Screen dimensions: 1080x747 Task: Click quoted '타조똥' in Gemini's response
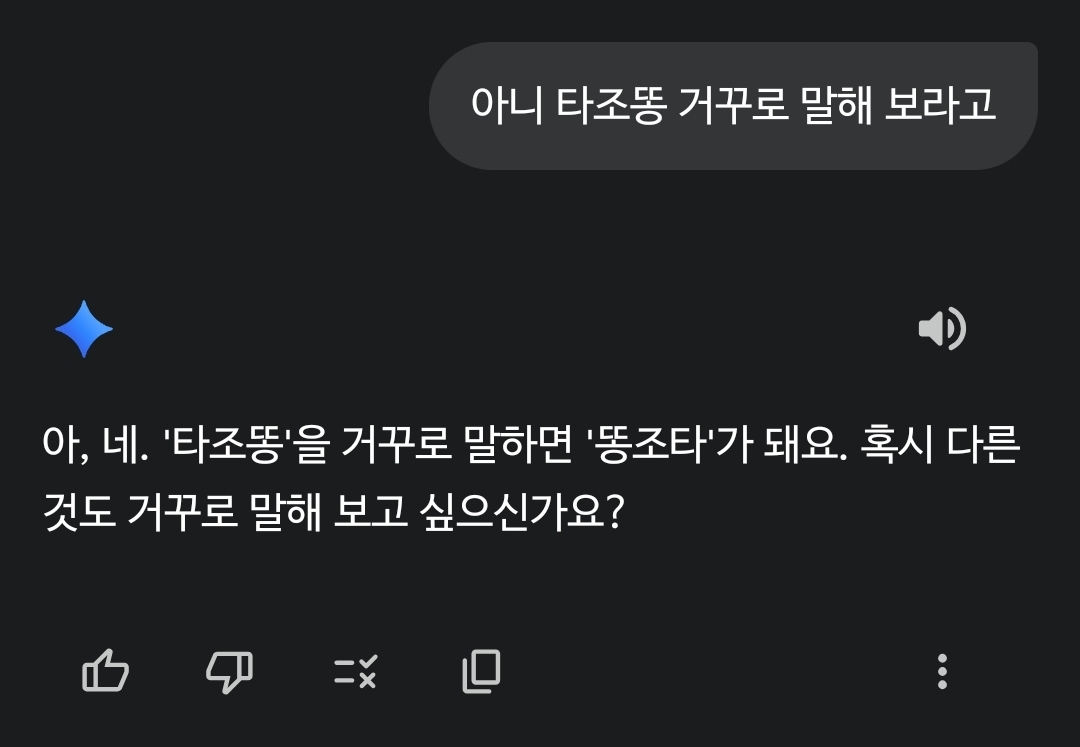click(x=230, y=445)
